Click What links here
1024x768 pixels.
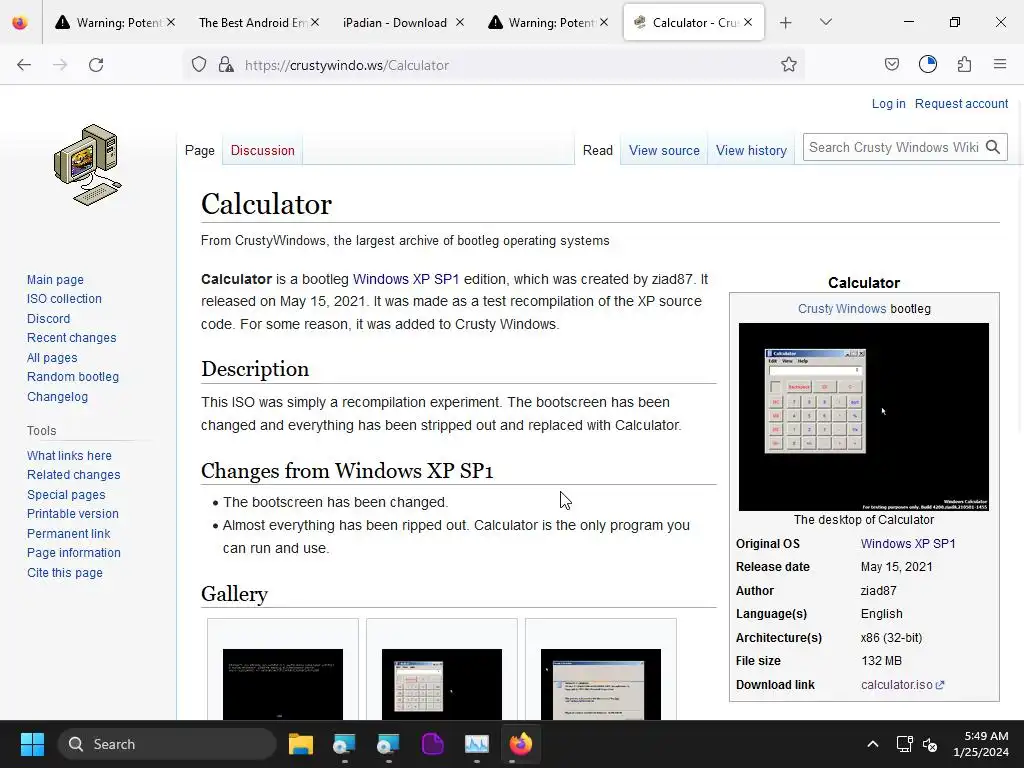(69, 456)
